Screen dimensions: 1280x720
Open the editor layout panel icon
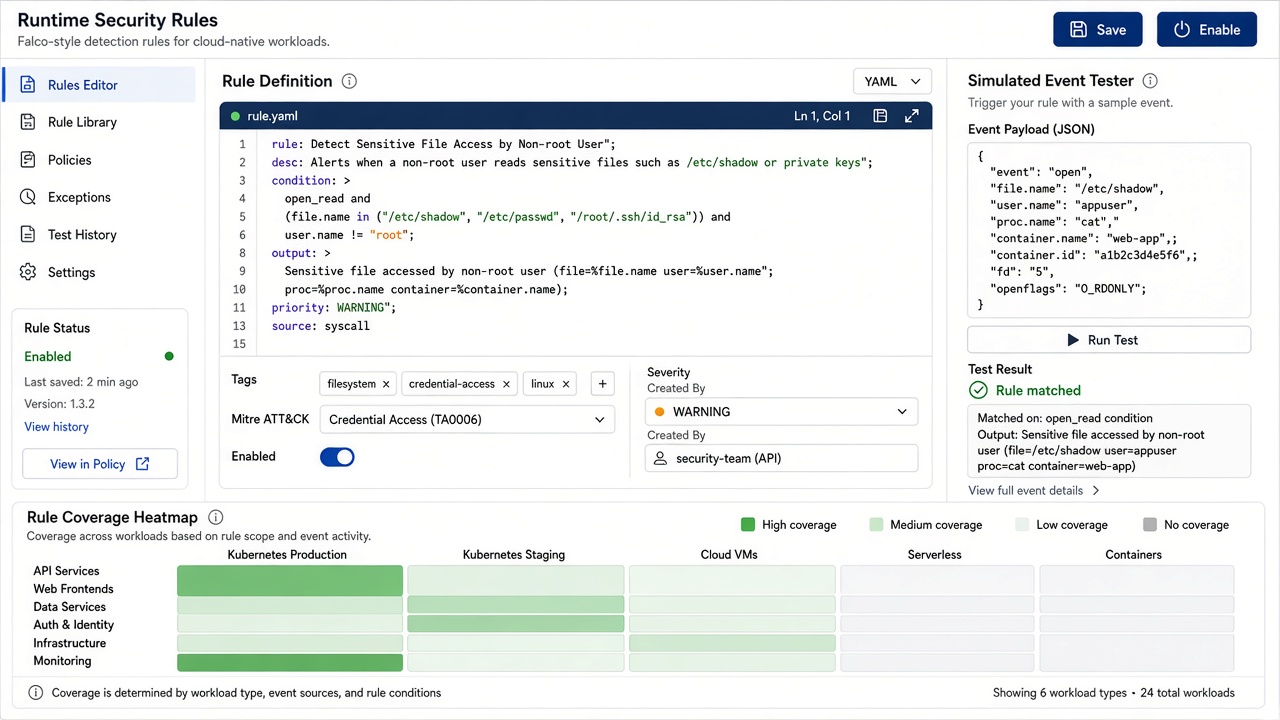coord(880,116)
